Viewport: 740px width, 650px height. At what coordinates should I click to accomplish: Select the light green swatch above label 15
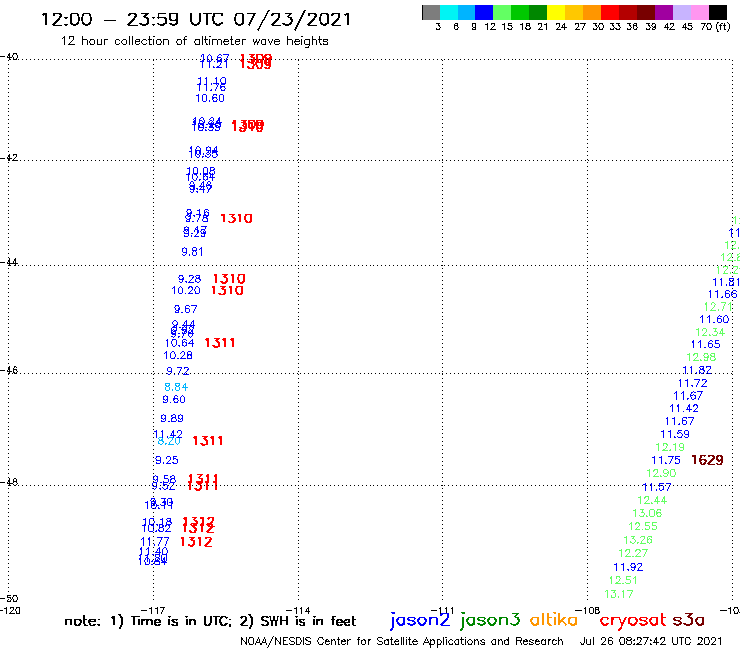[x=503, y=12]
